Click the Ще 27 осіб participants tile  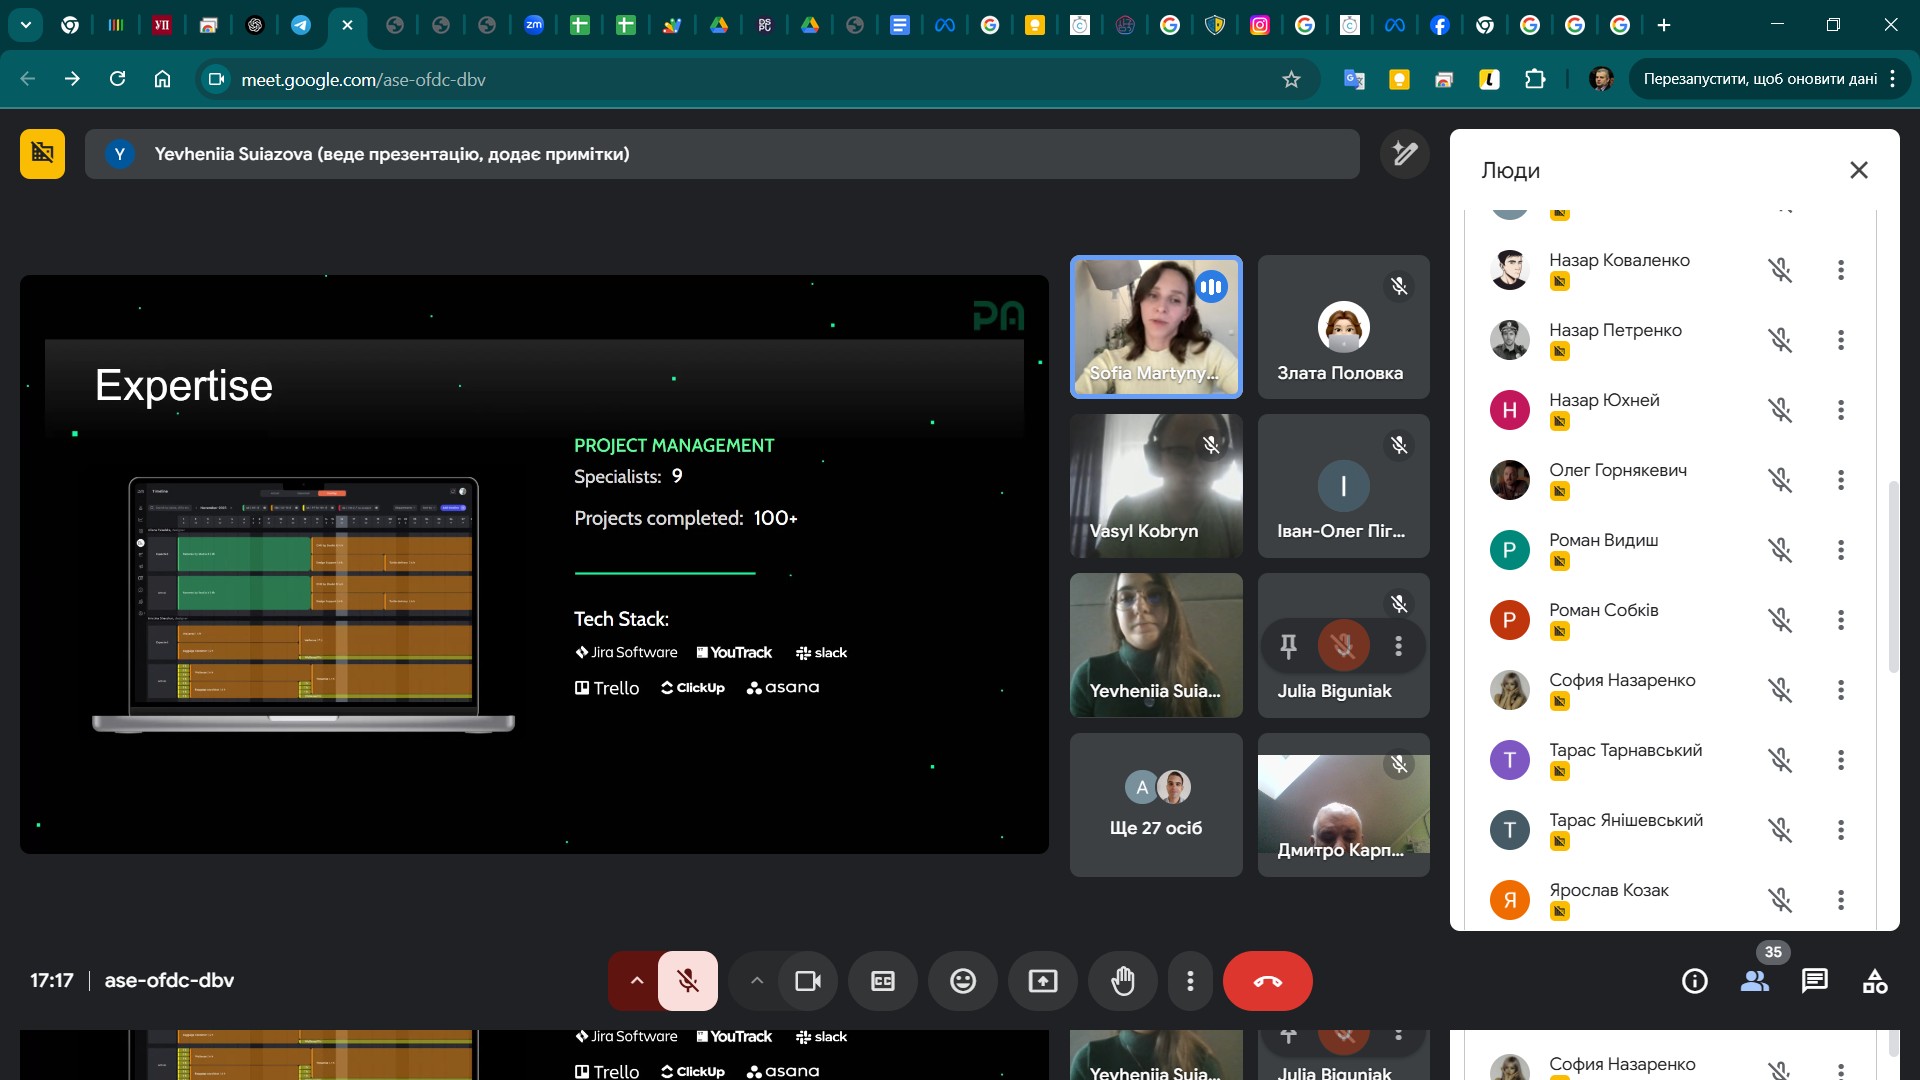tap(1156, 805)
